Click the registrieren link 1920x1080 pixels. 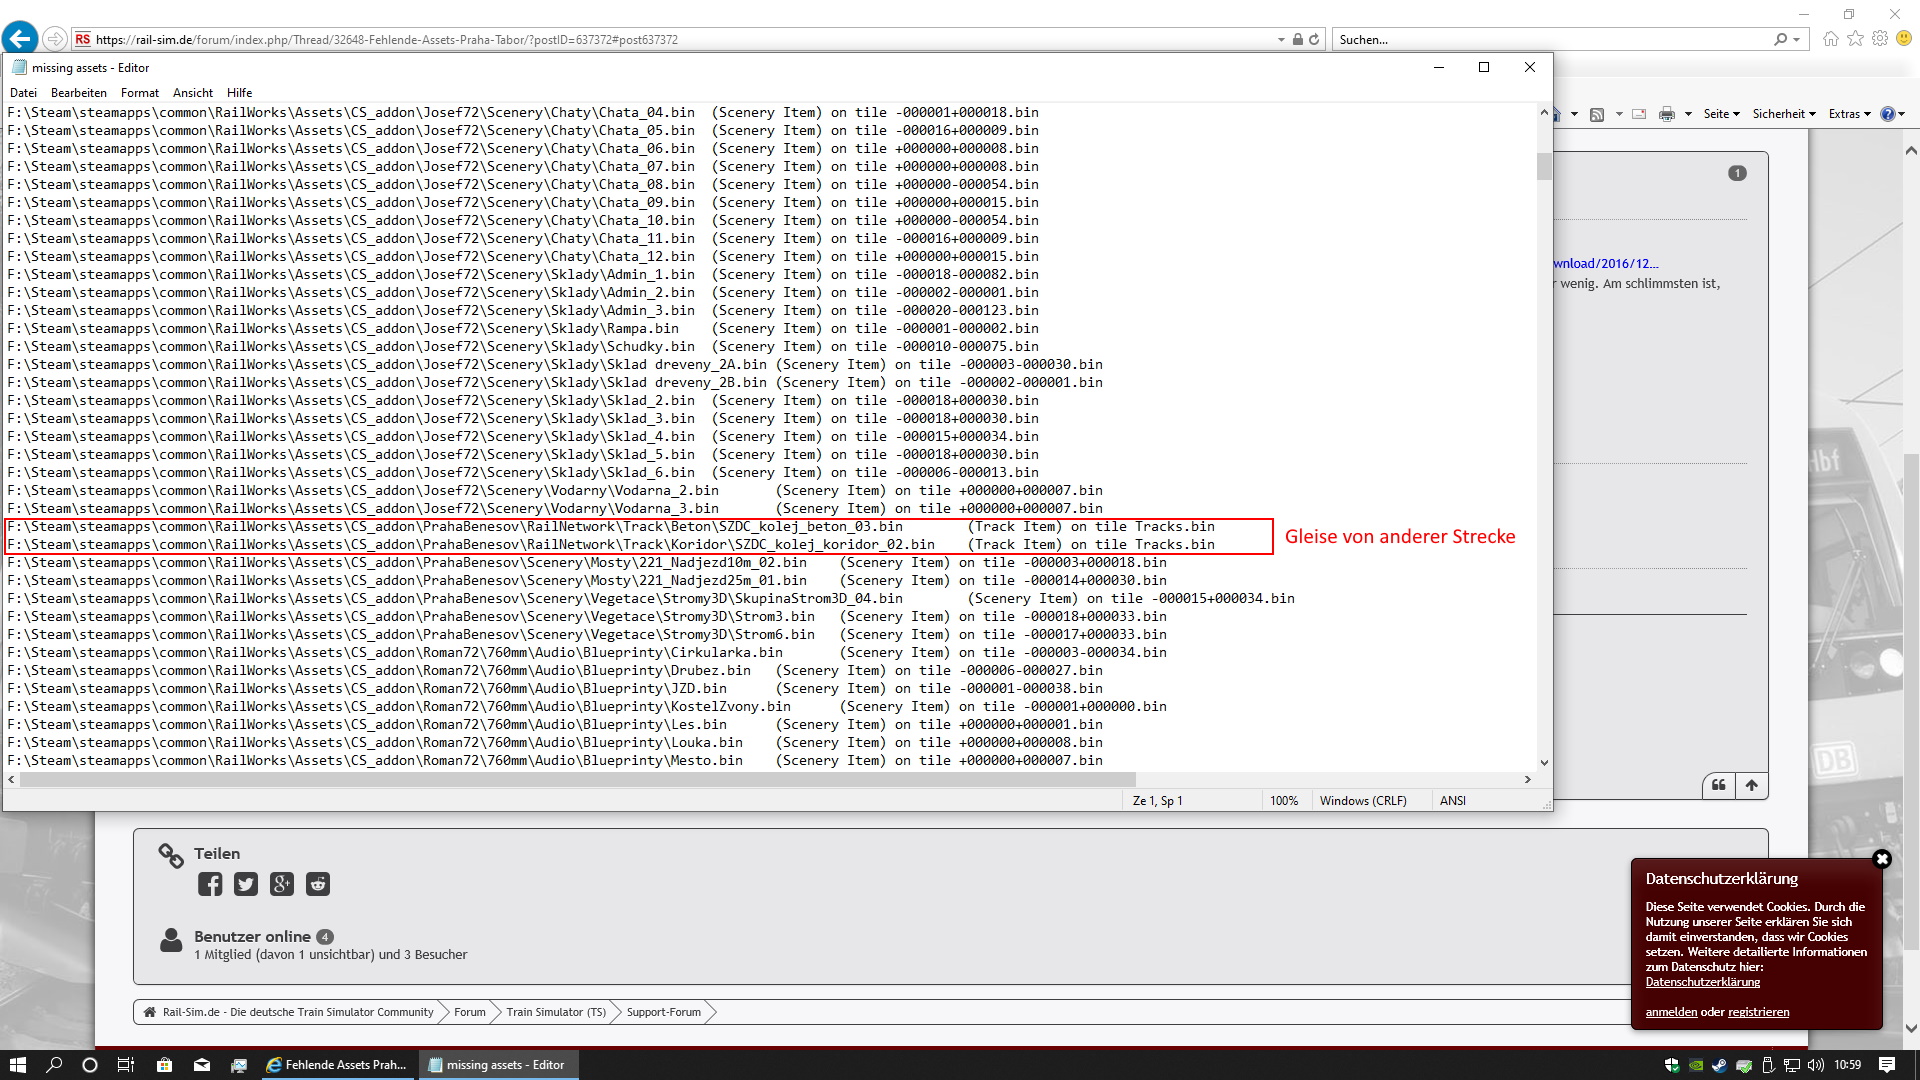click(1758, 1012)
